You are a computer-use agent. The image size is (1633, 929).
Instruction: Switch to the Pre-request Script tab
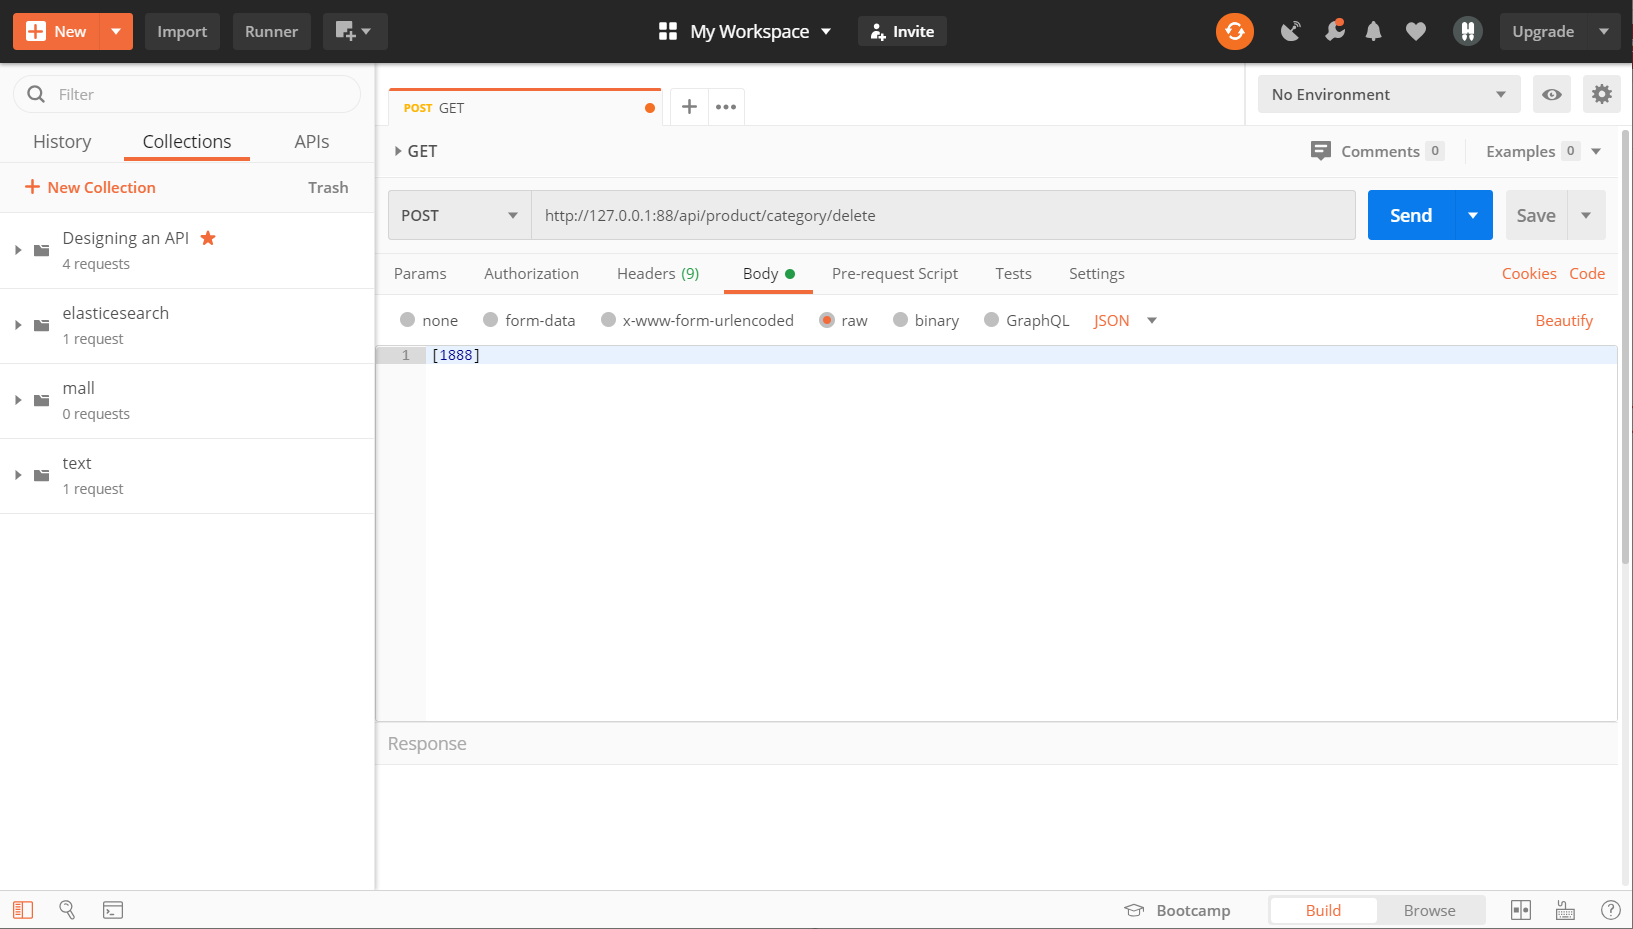895,274
